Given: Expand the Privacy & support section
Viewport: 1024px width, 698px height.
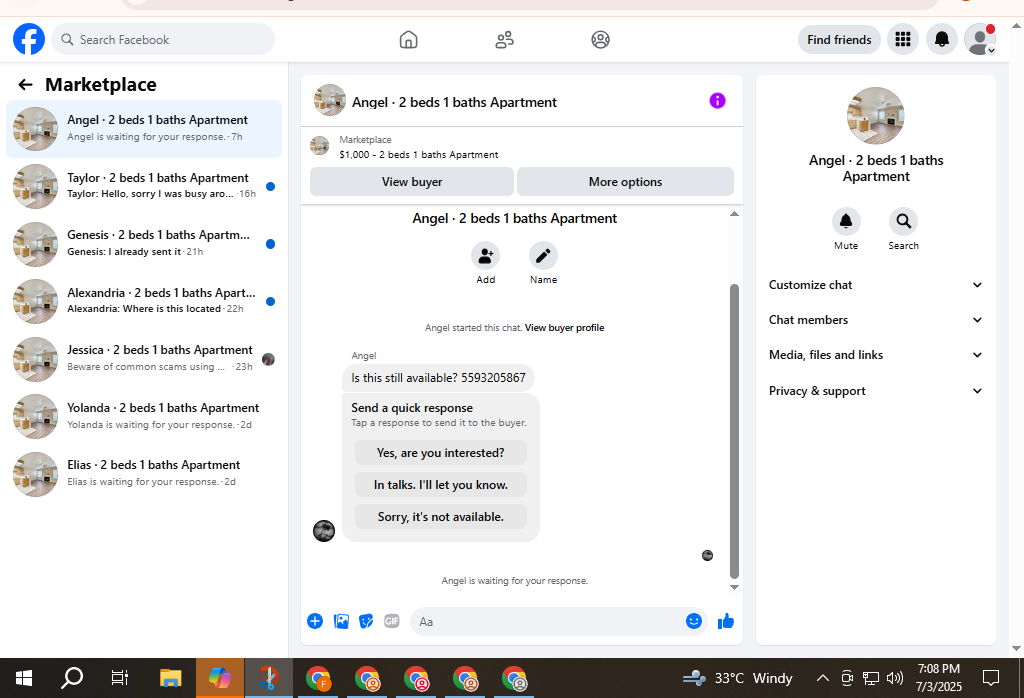Looking at the screenshot, I should click(876, 391).
